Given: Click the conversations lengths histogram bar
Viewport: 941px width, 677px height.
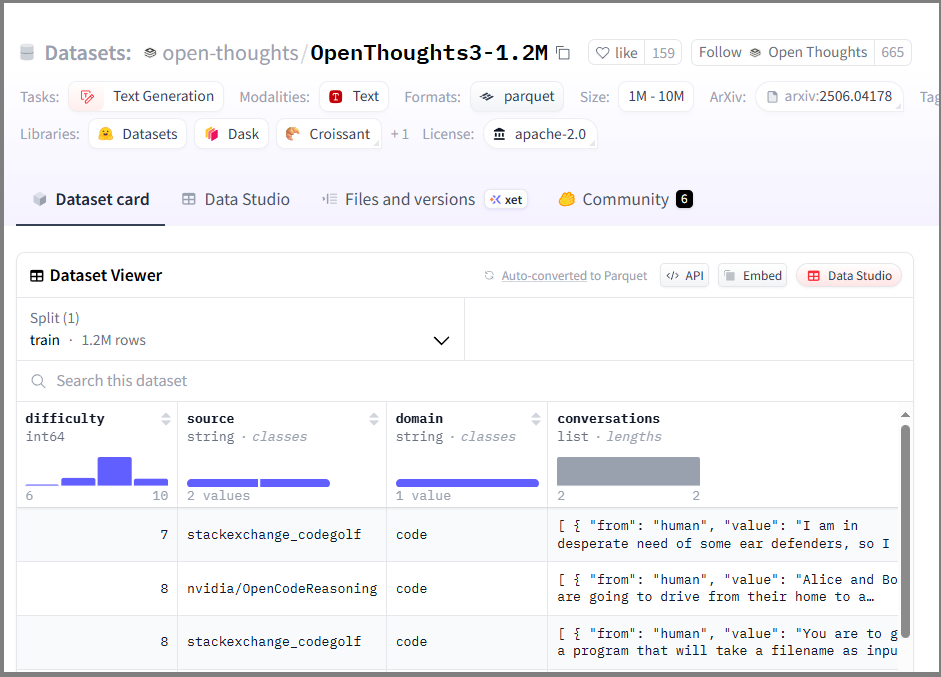Looking at the screenshot, I should point(628,471).
